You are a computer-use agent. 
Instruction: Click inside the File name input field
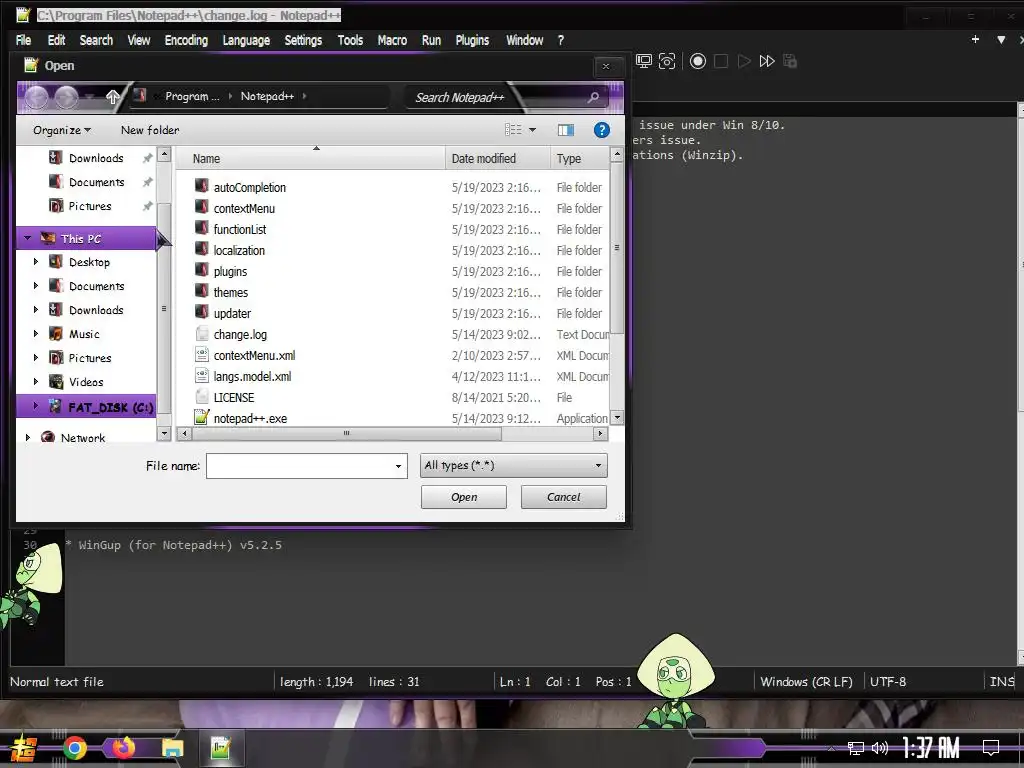[299, 466]
